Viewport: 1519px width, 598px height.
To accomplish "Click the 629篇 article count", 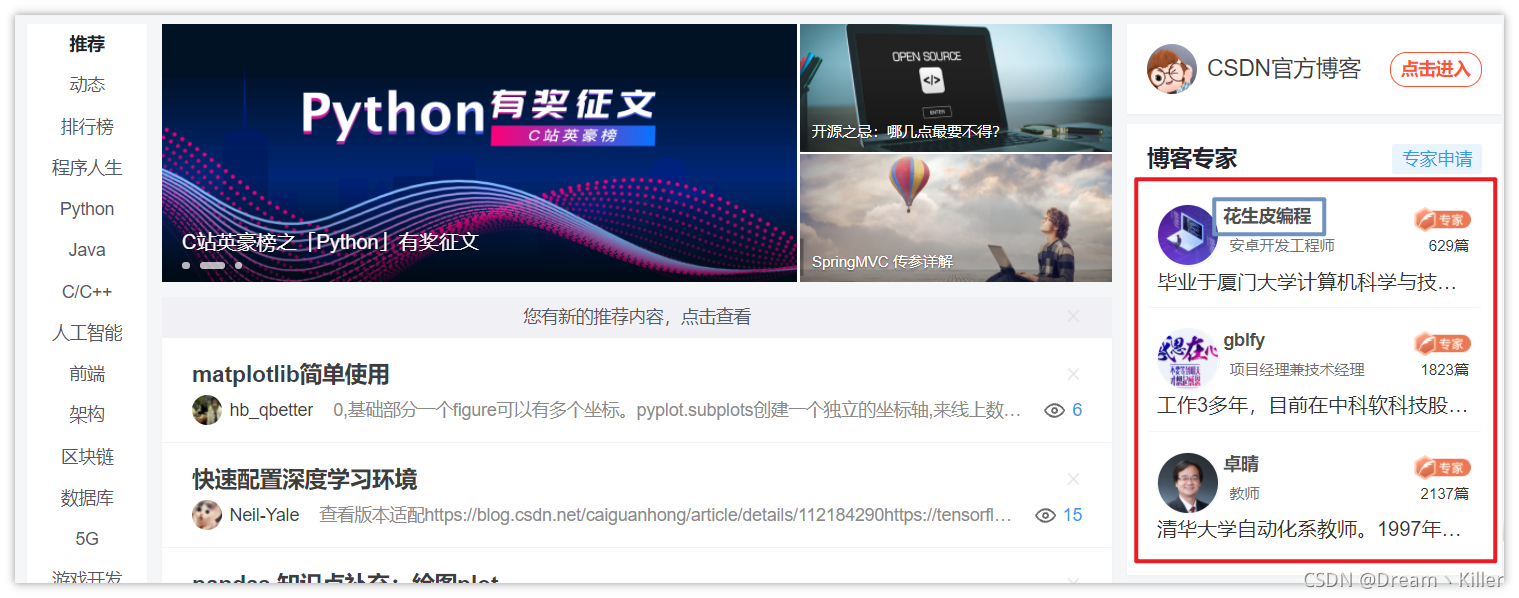I will pos(1448,245).
